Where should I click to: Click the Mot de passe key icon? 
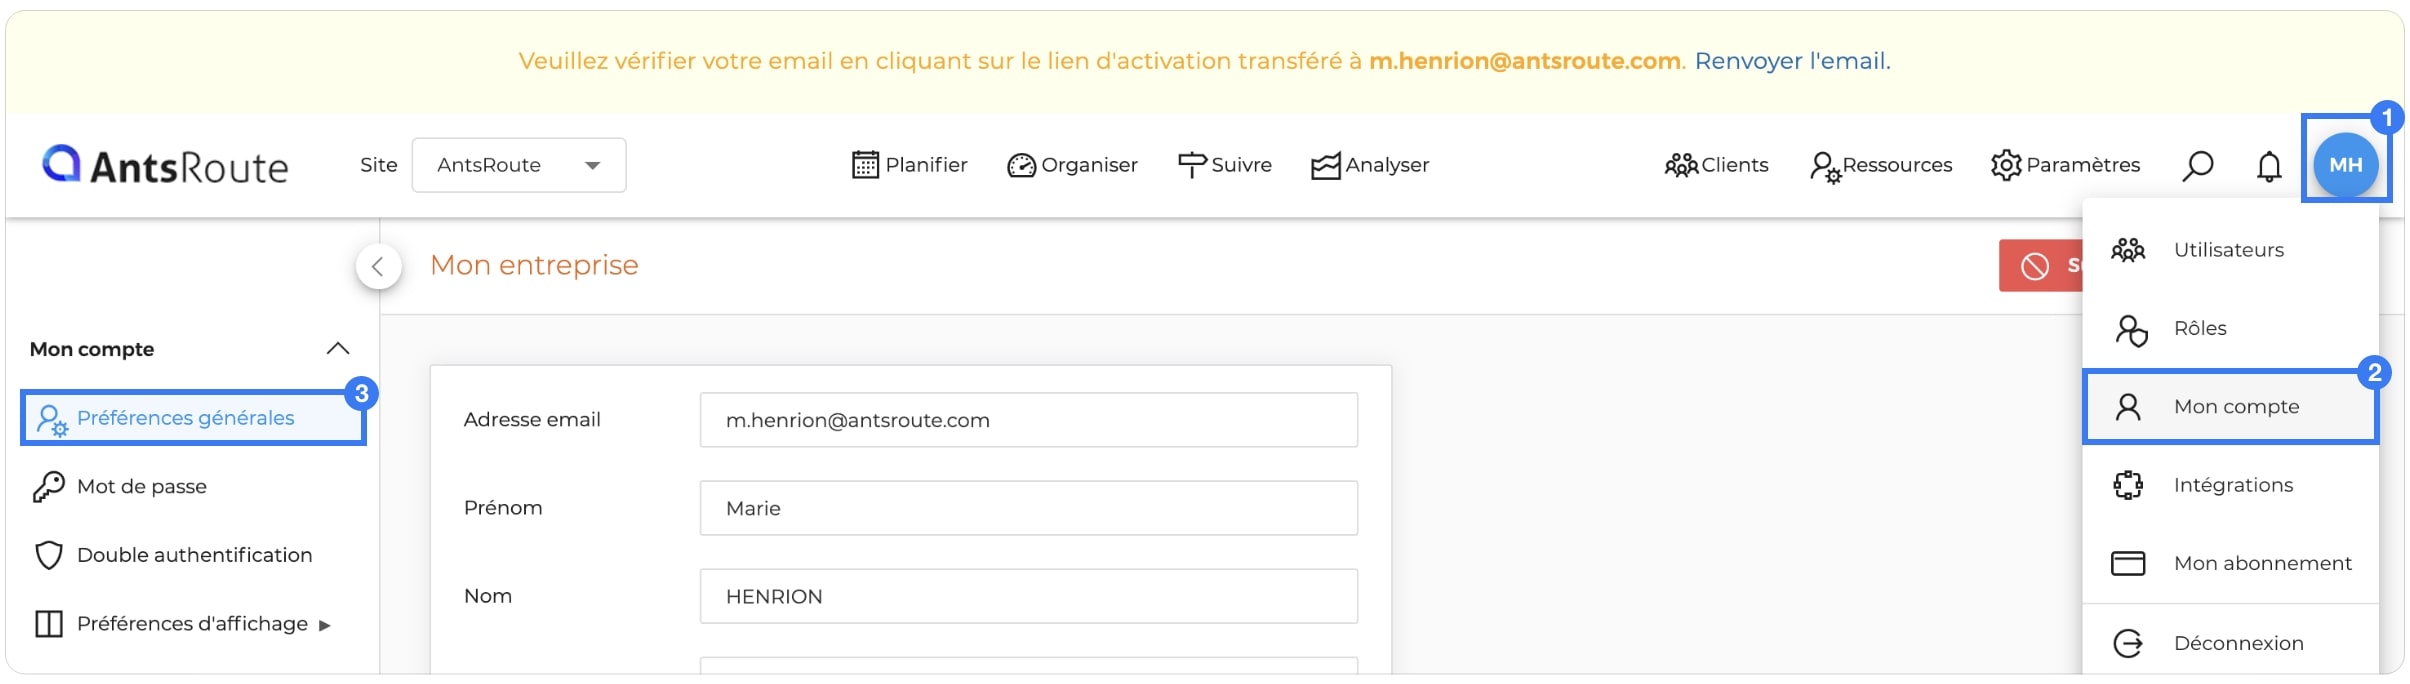48,487
